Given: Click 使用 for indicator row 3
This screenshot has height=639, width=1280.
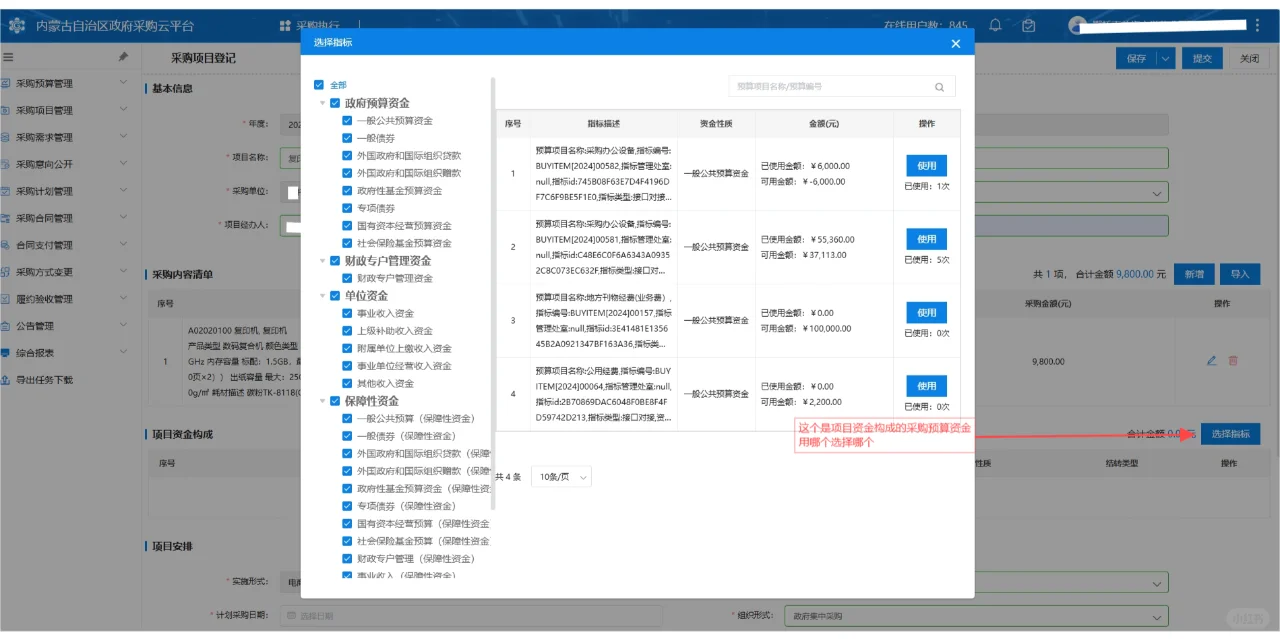Looking at the screenshot, I should point(926,313).
